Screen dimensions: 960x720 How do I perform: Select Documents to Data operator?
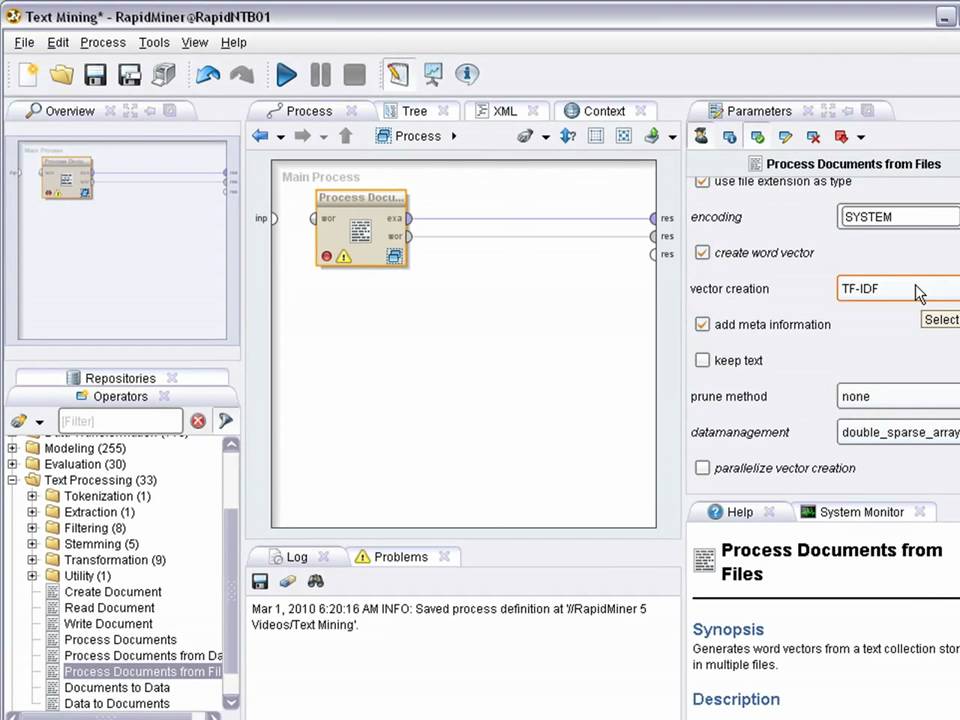[x=117, y=687]
